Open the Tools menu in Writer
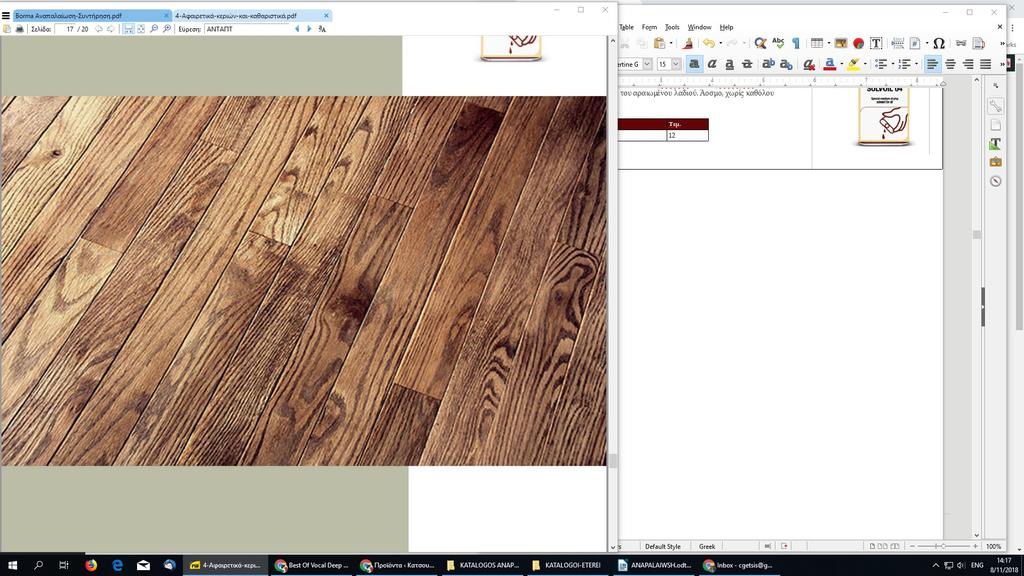The image size is (1024, 576). [672, 27]
